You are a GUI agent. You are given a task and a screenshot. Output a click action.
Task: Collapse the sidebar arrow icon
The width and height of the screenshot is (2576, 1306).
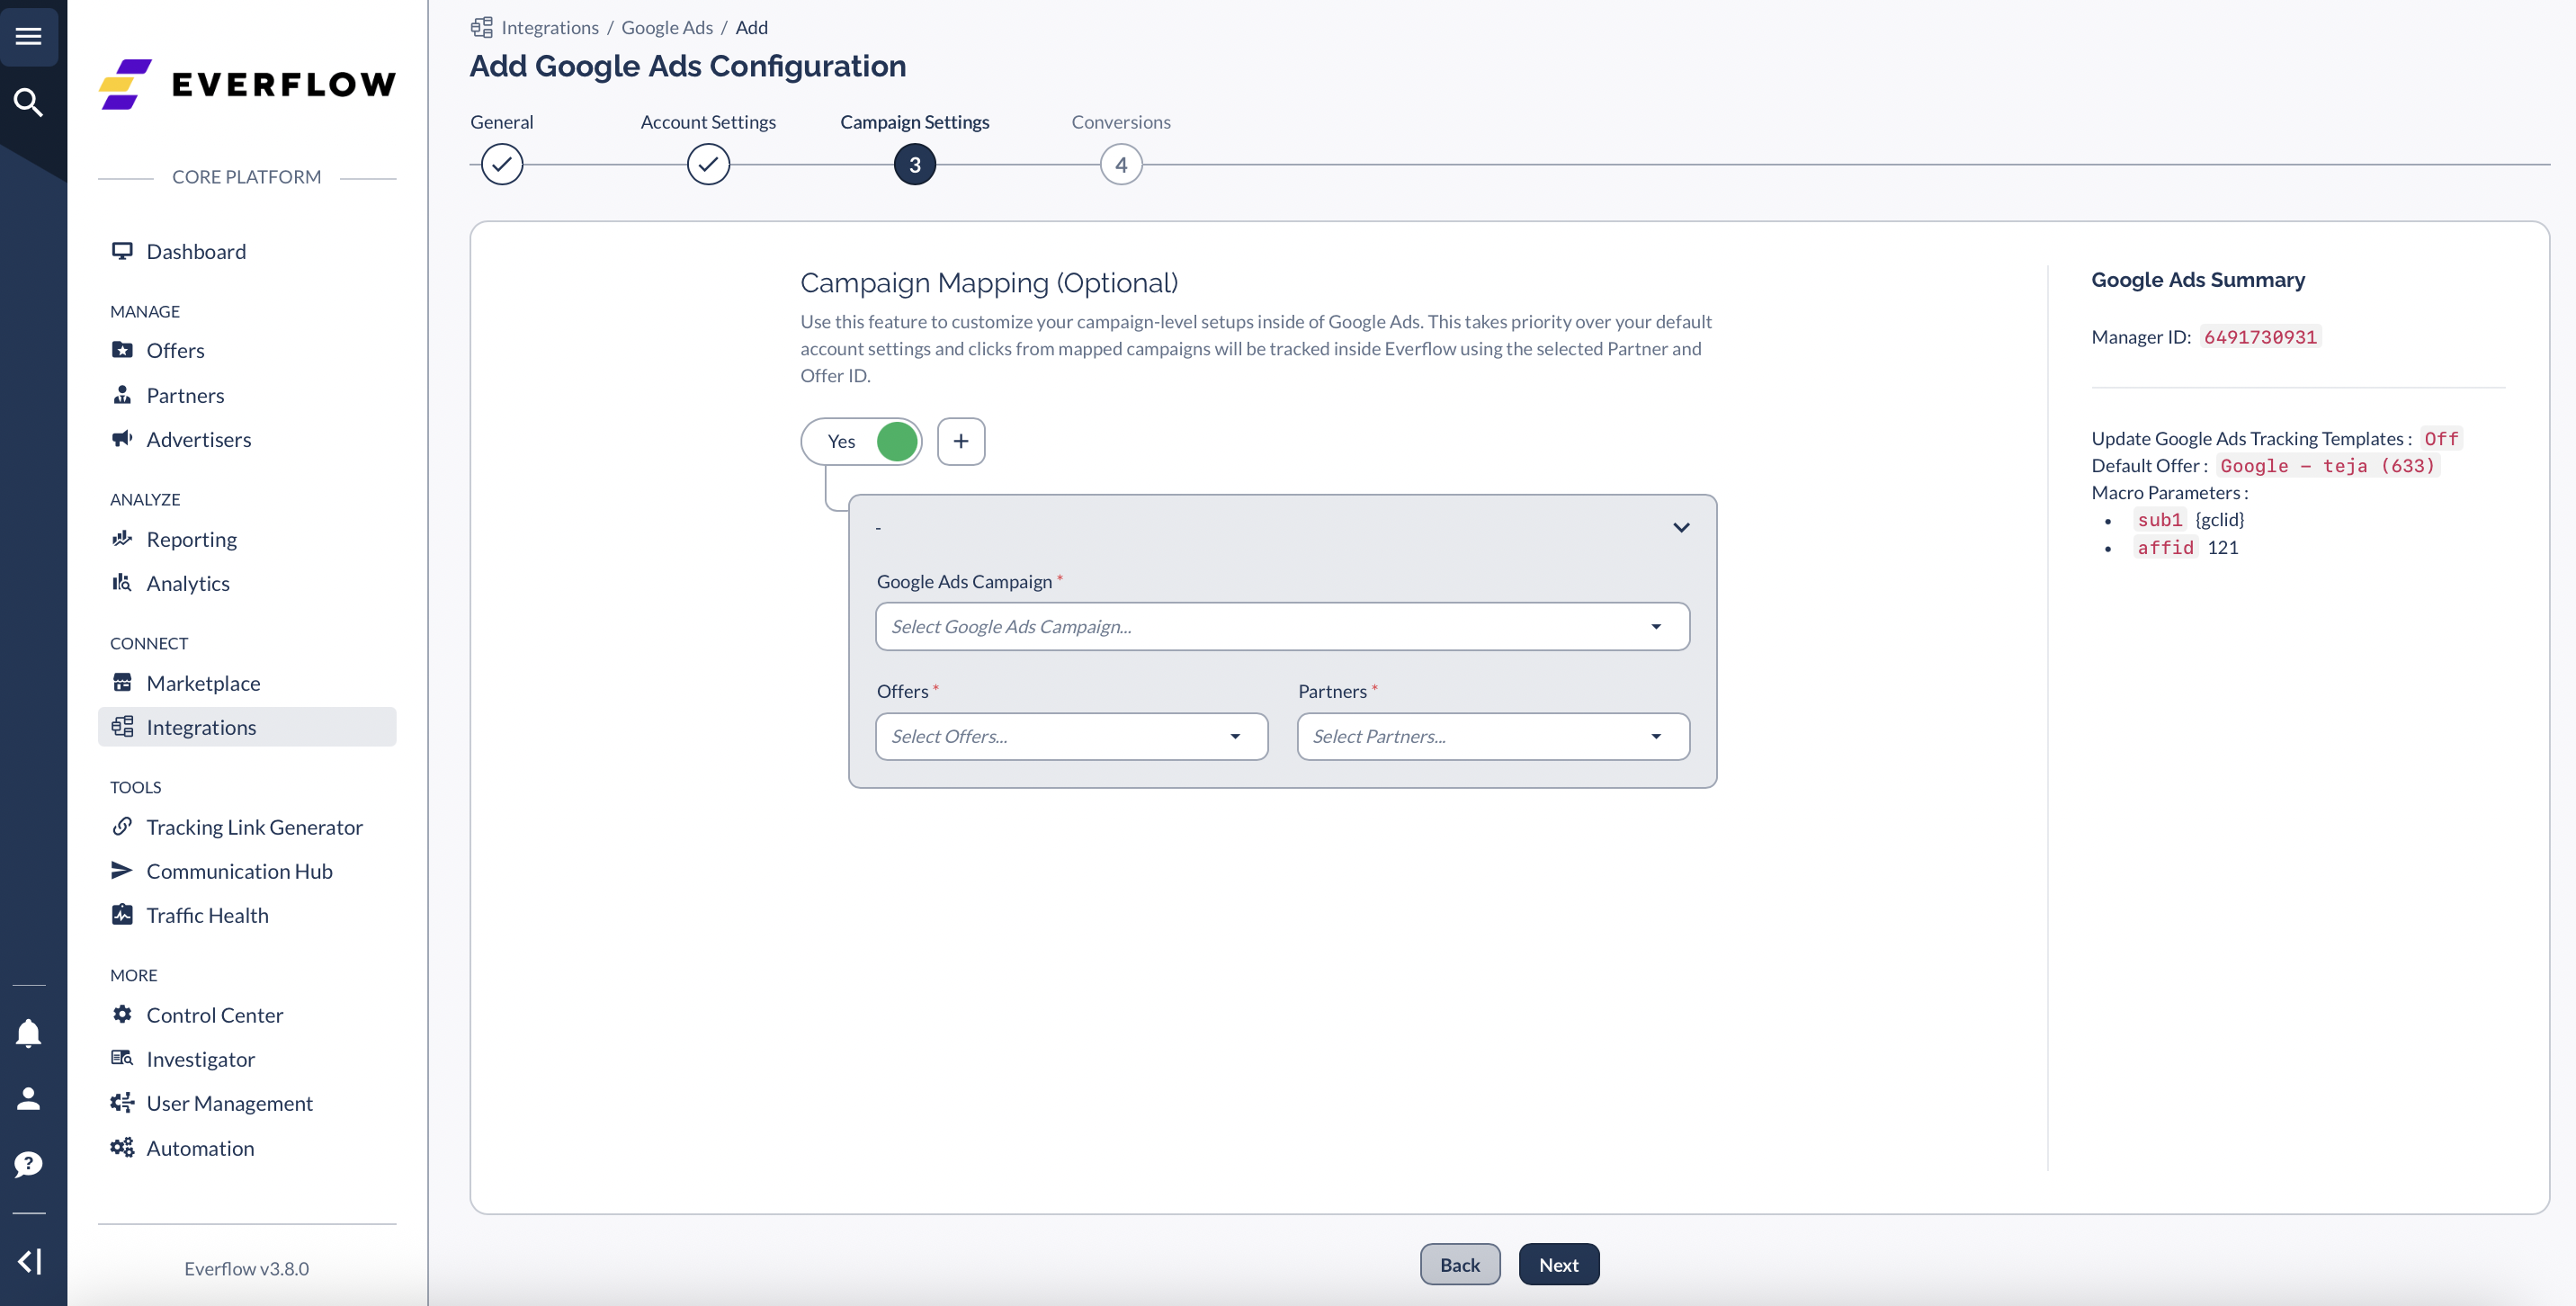point(28,1261)
